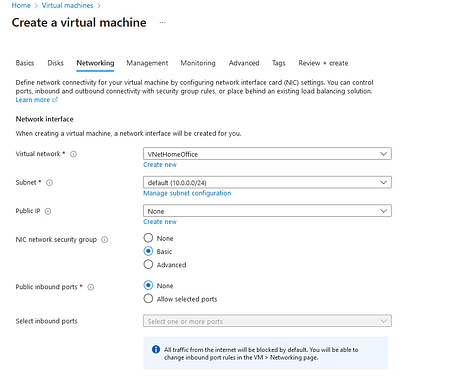
Task: Switch to the Tags tab
Action: point(279,63)
